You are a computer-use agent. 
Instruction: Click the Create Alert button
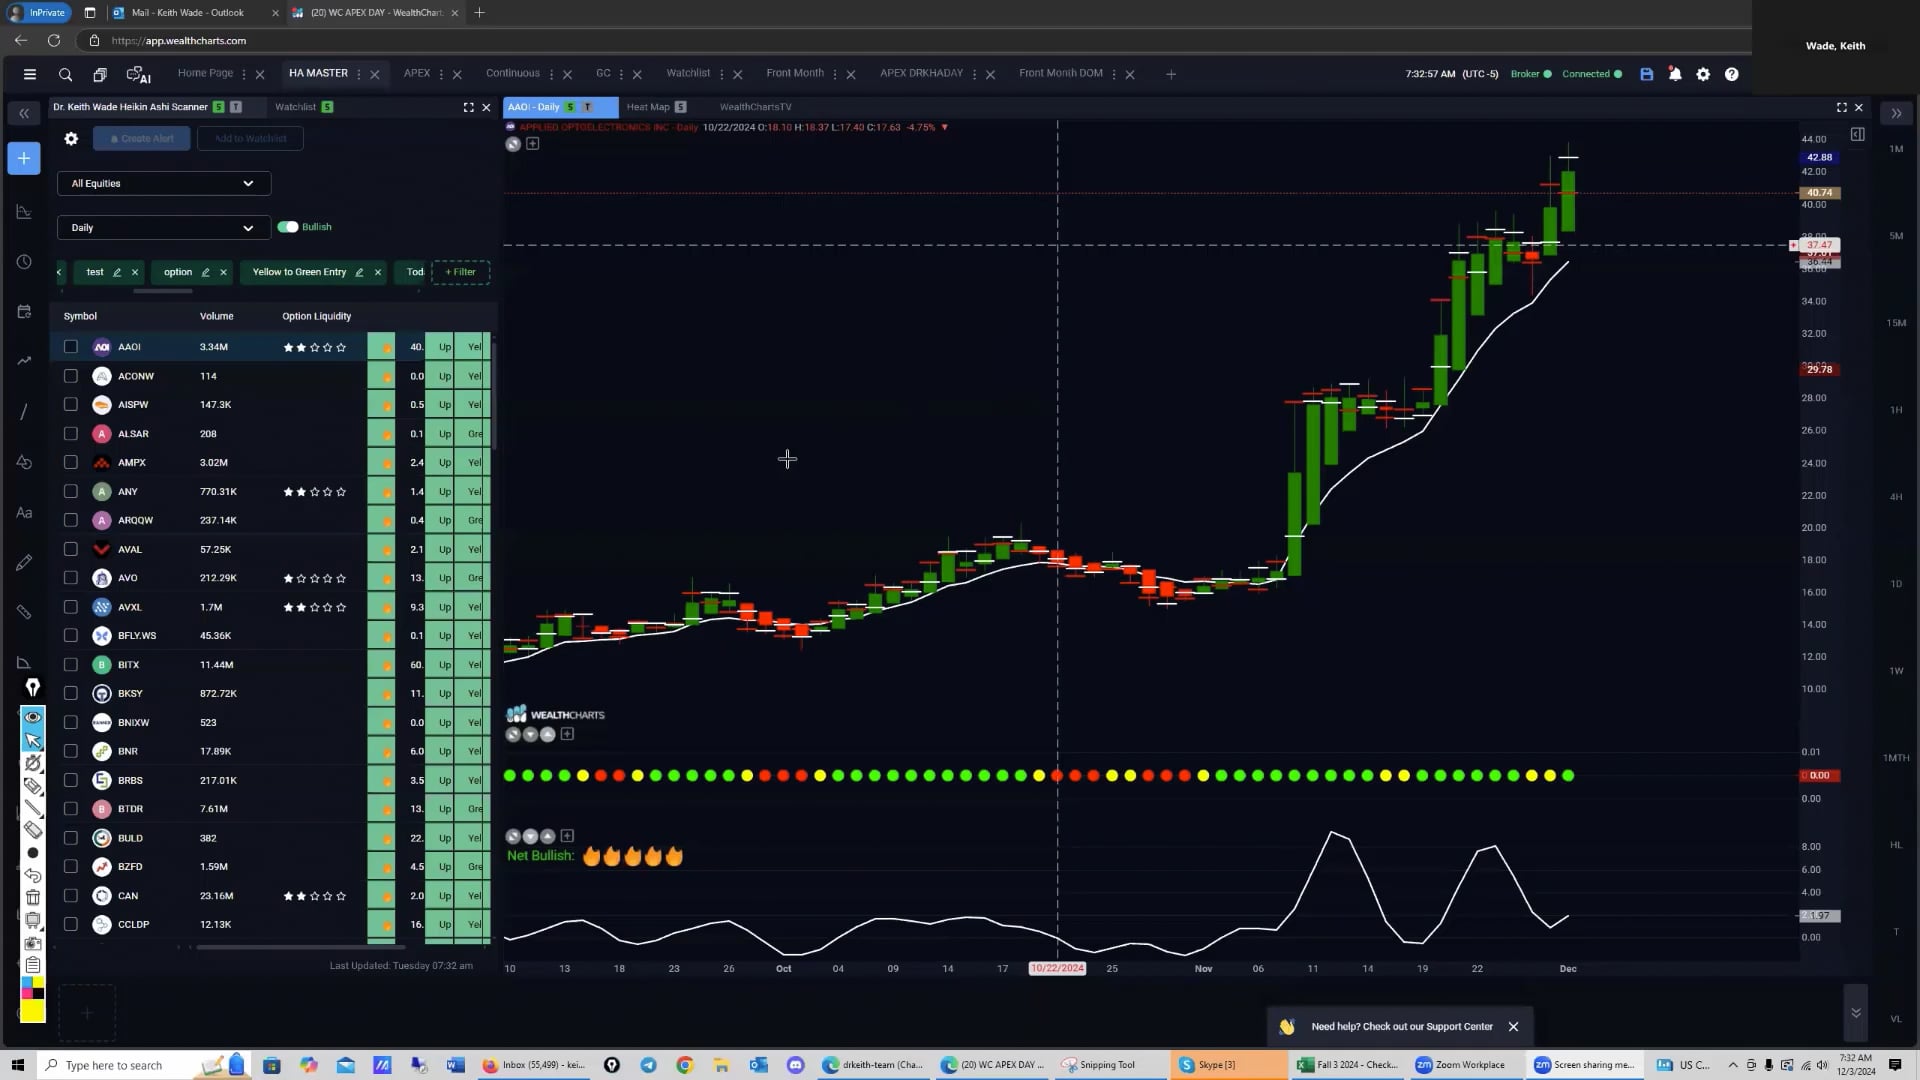pyautogui.click(x=142, y=139)
